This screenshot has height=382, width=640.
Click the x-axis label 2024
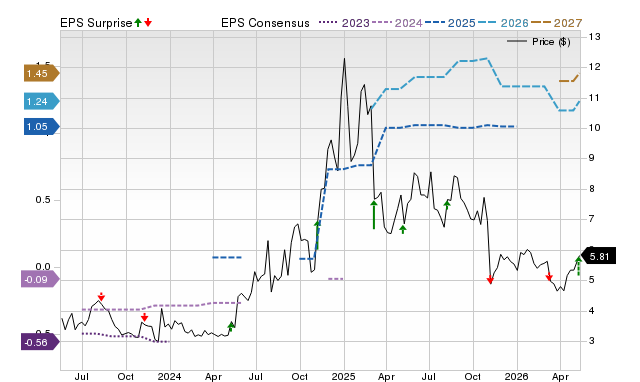[x=169, y=376]
